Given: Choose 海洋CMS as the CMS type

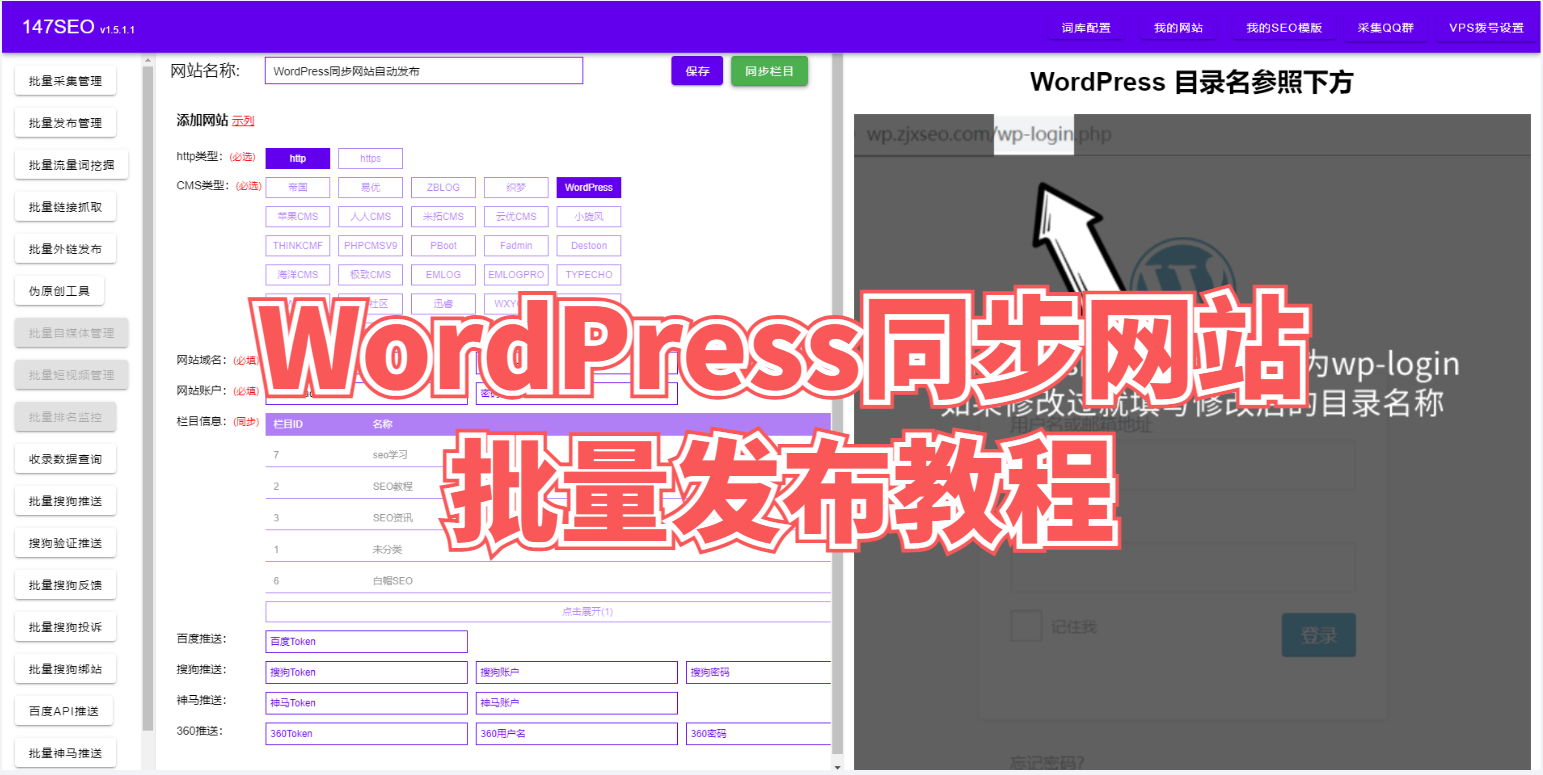Looking at the screenshot, I should coord(298,274).
